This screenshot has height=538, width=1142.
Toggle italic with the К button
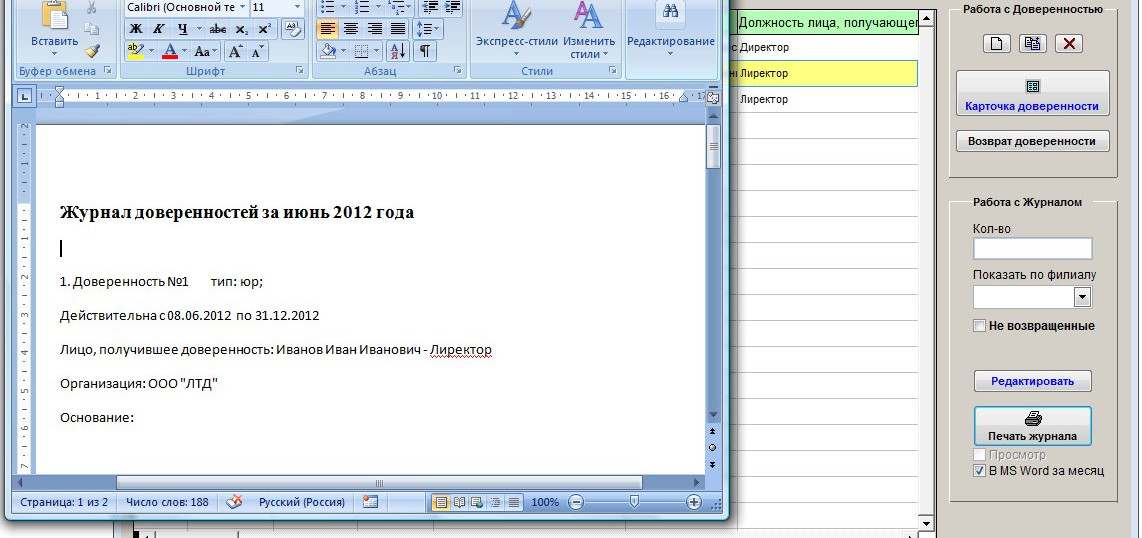click(x=159, y=29)
